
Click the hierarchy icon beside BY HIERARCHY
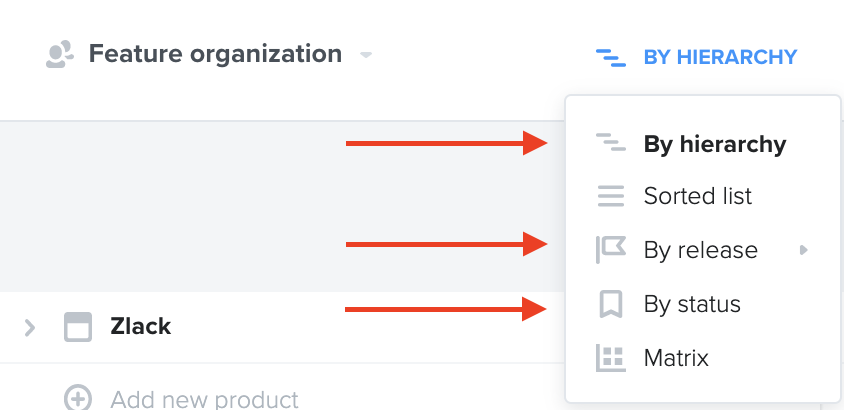(x=610, y=58)
